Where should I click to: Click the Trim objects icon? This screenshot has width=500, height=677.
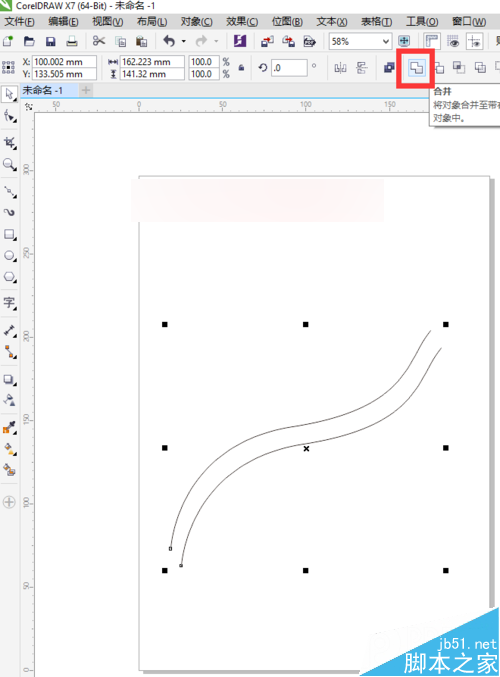[x=439, y=68]
